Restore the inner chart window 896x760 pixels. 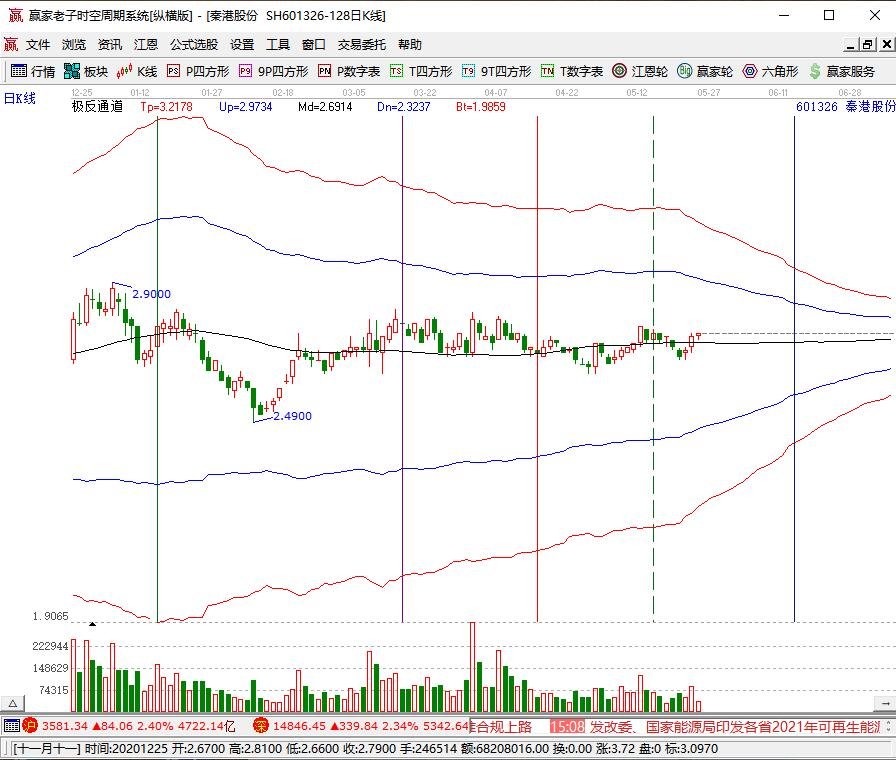point(867,45)
